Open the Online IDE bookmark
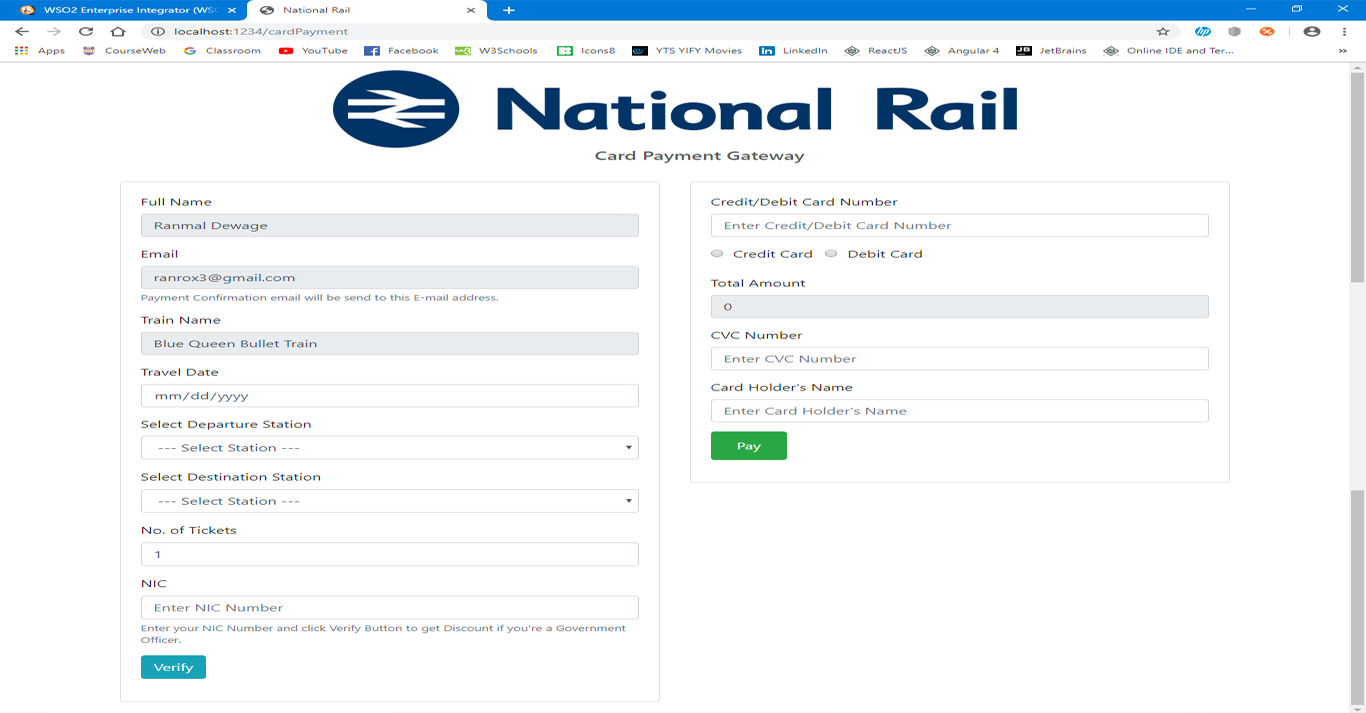 pyautogui.click(x=1168, y=51)
